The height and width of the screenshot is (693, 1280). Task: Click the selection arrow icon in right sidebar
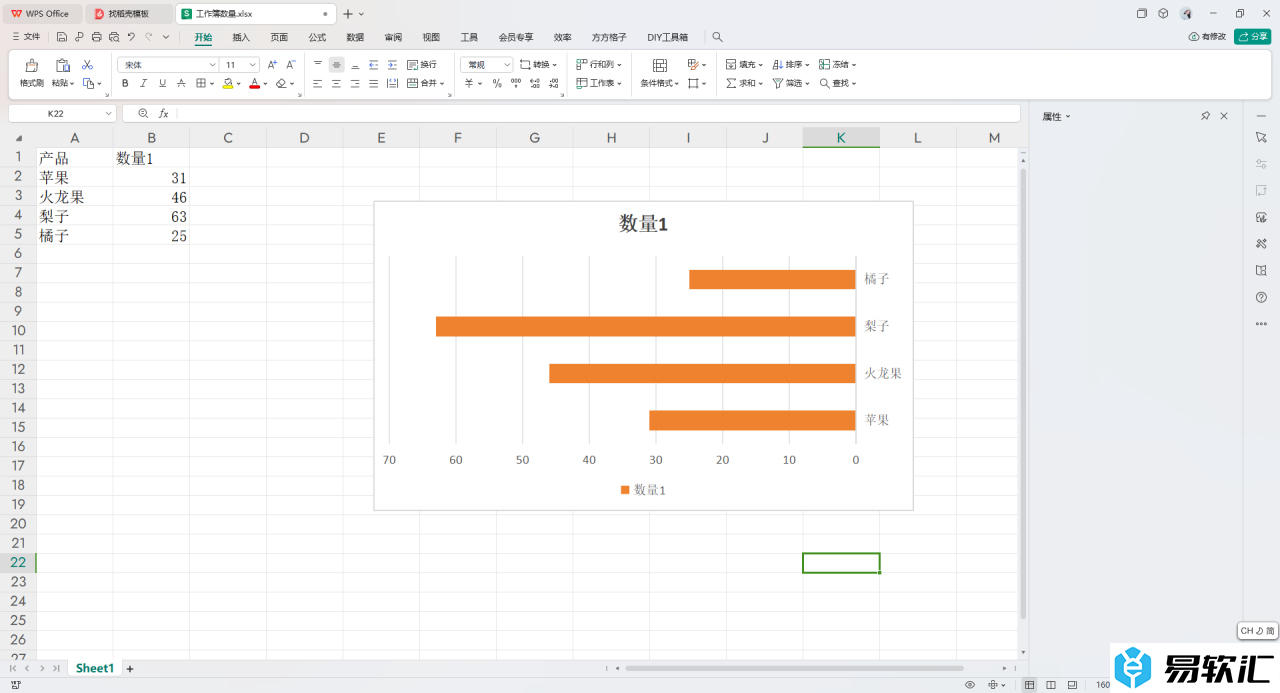coord(1261,136)
